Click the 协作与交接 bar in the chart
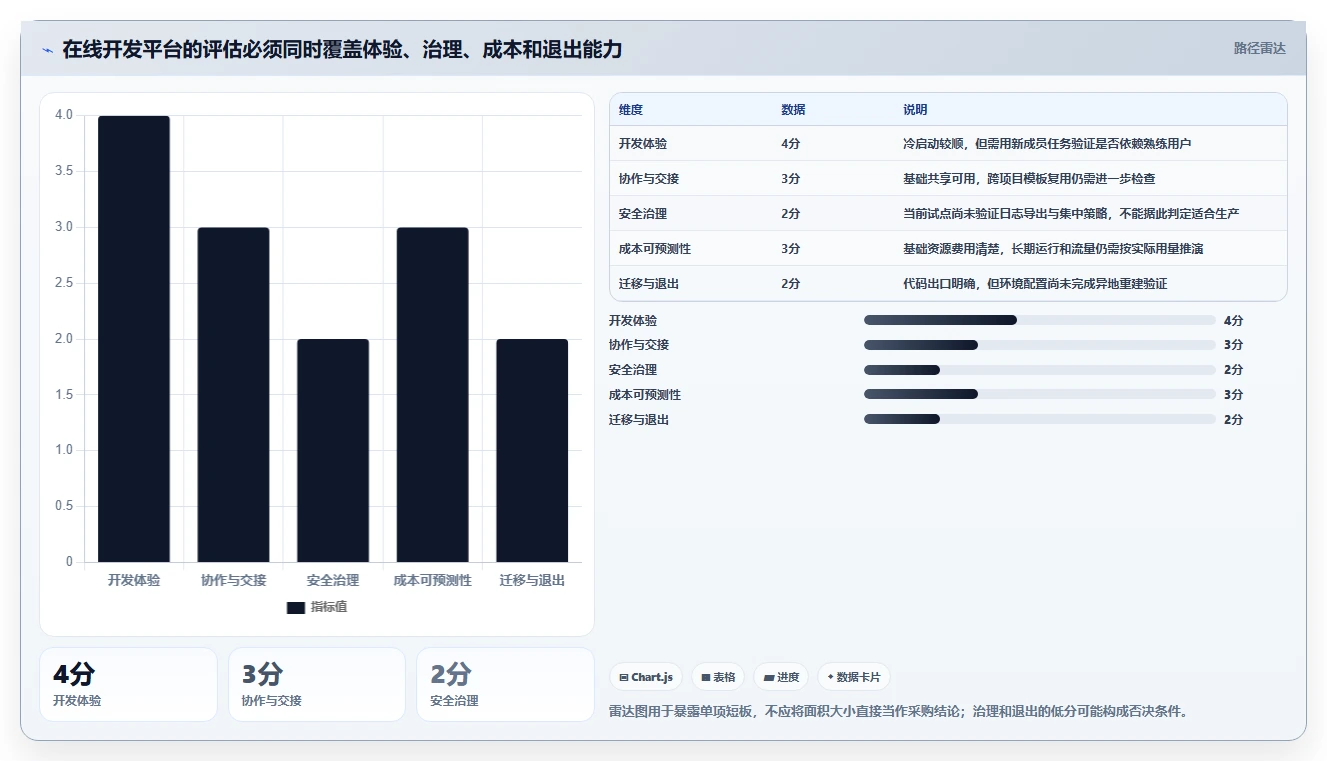This screenshot has height=761, width=1327. [233, 395]
